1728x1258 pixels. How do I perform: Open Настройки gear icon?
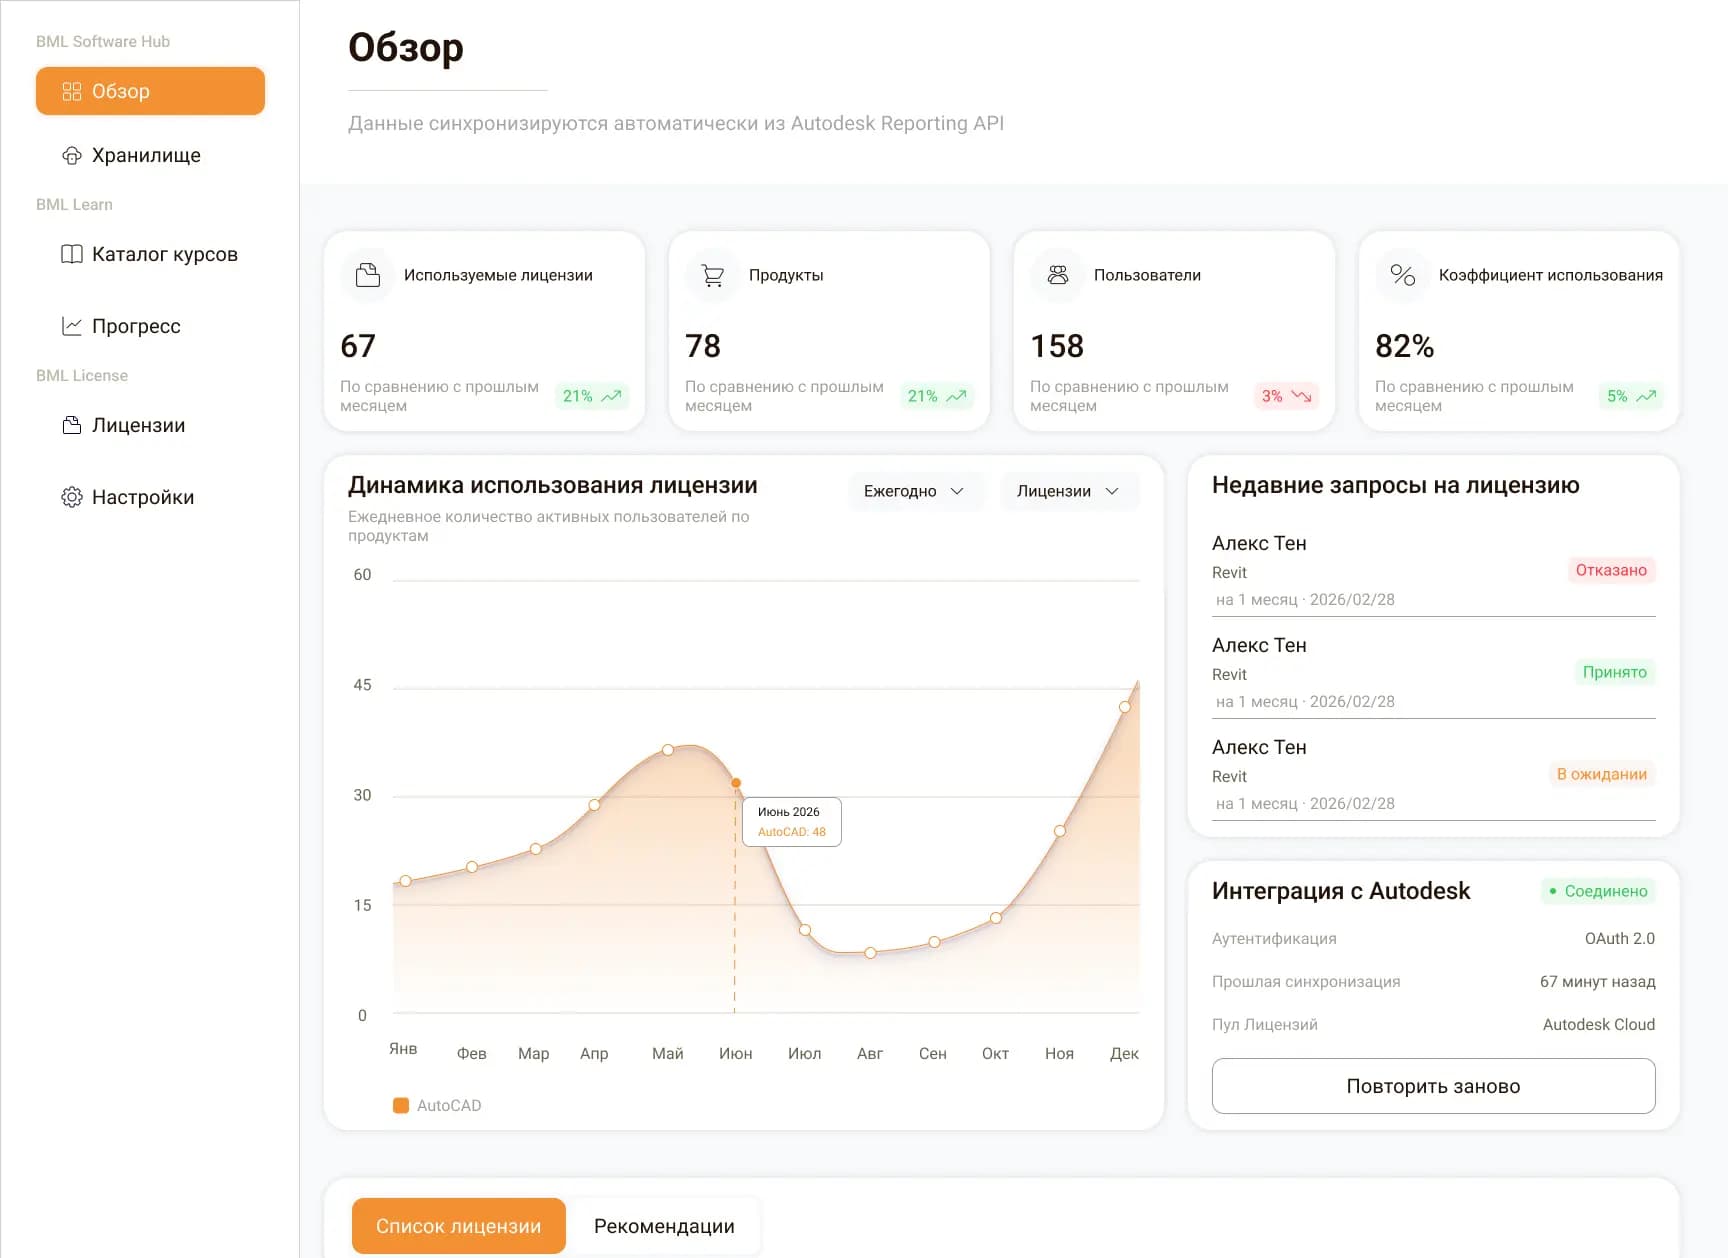(72, 497)
